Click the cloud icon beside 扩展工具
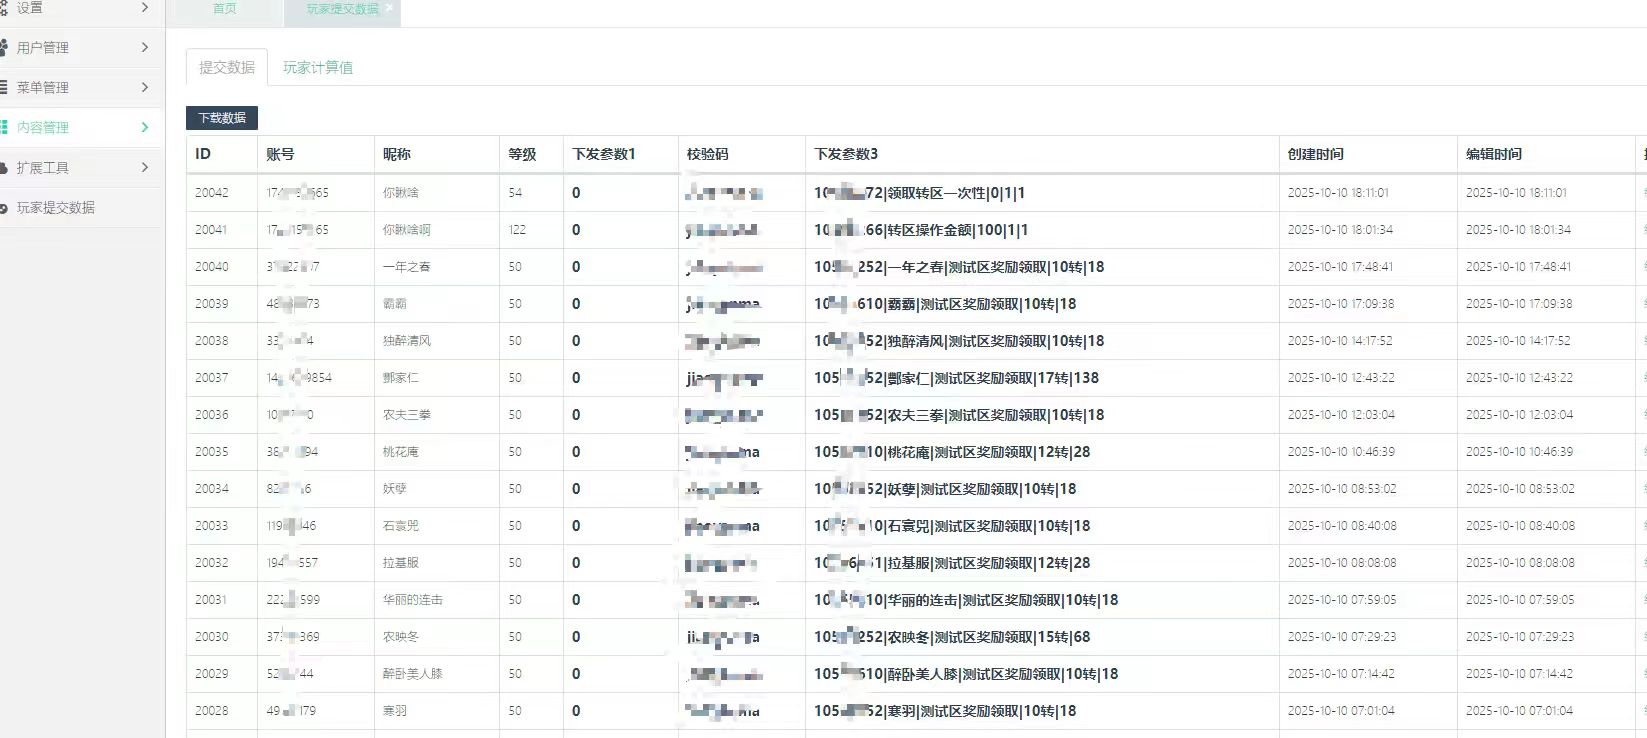The image size is (1647, 738). click(x=4, y=167)
